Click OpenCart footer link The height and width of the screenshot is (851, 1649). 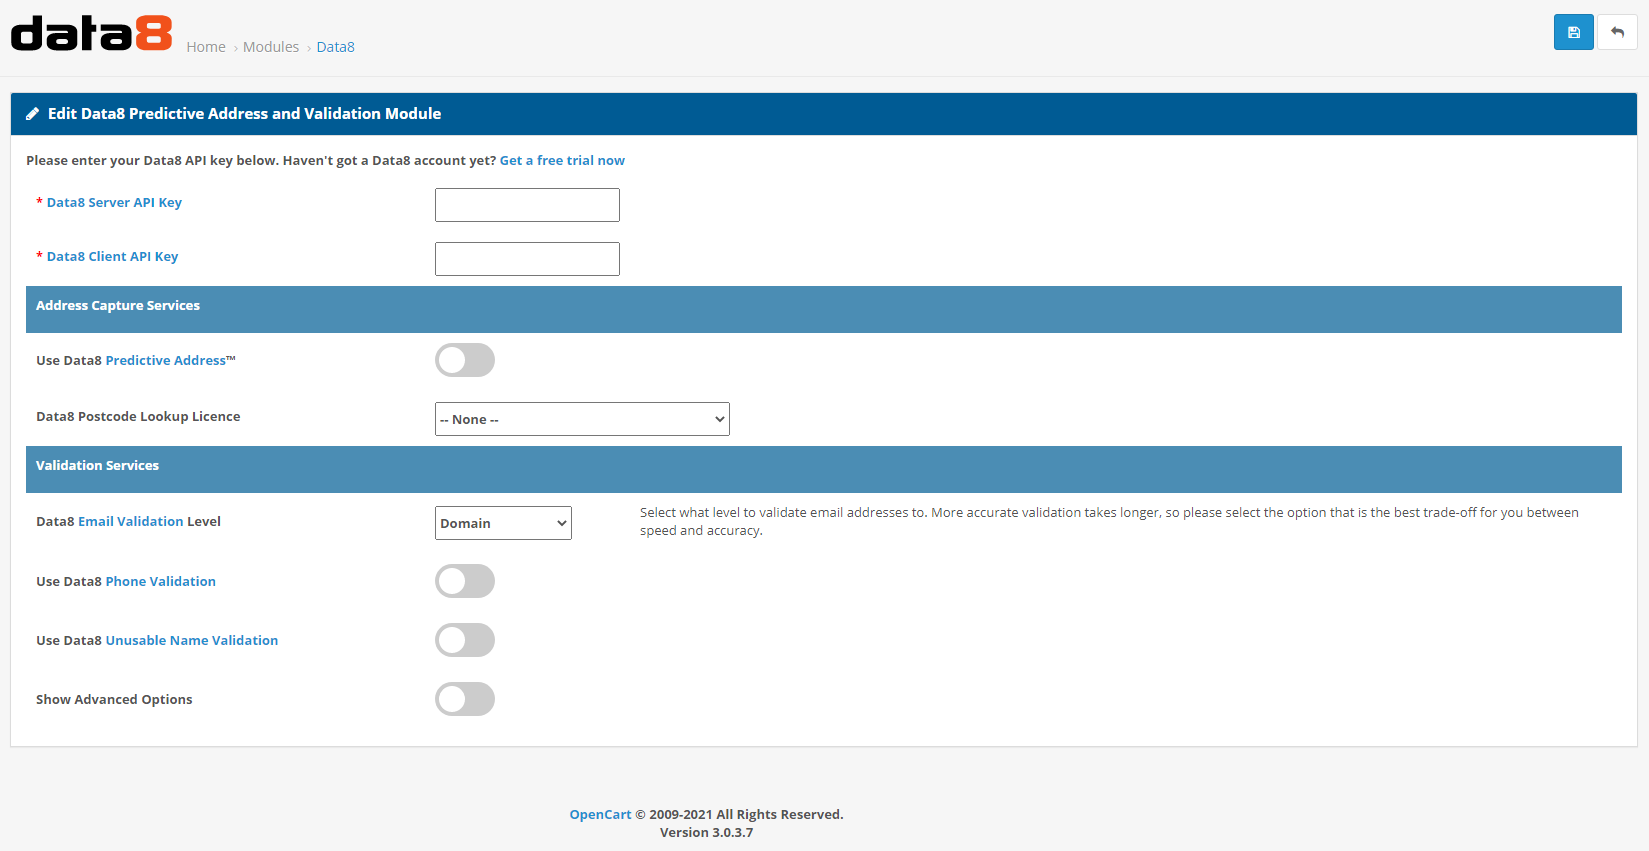(600, 814)
